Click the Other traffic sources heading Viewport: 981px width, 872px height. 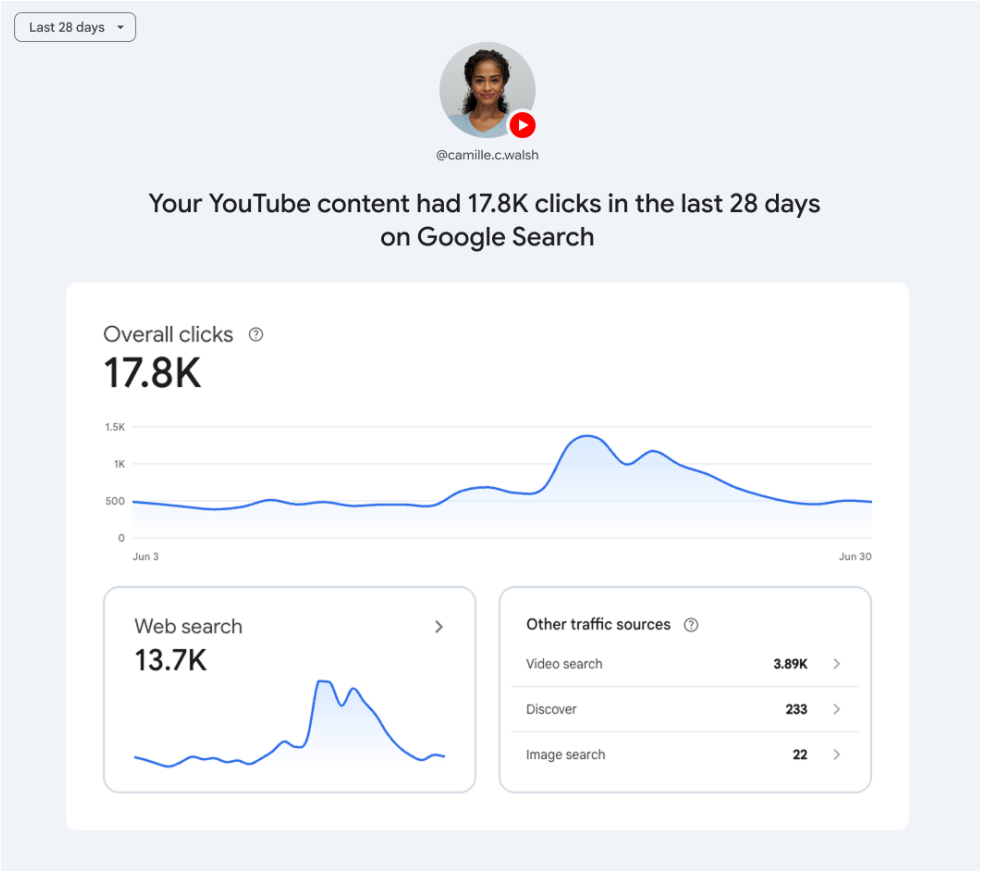[x=598, y=624]
